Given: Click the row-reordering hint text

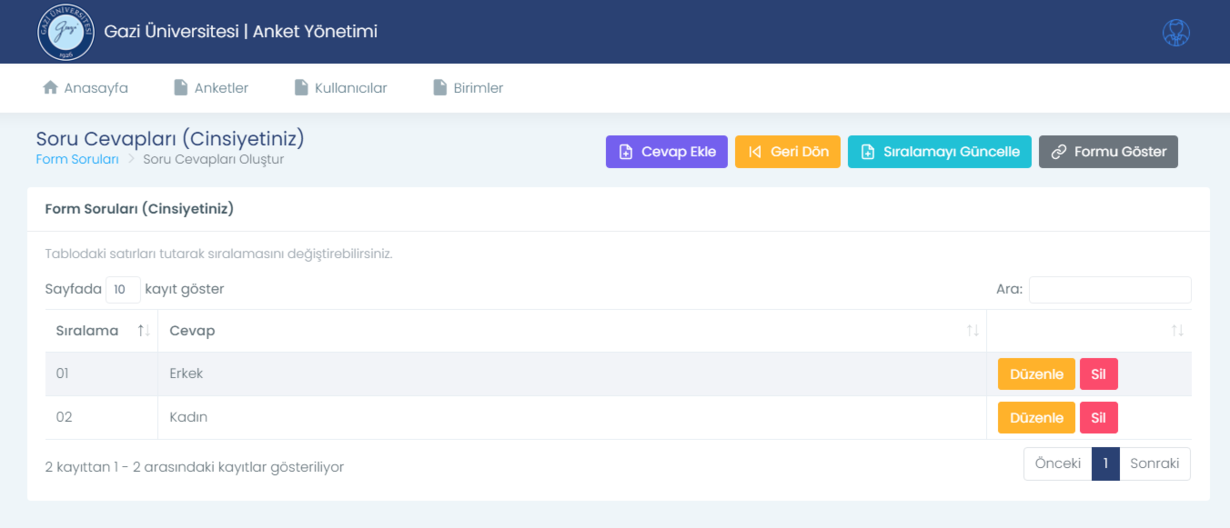Looking at the screenshot, I should [219, 254].
